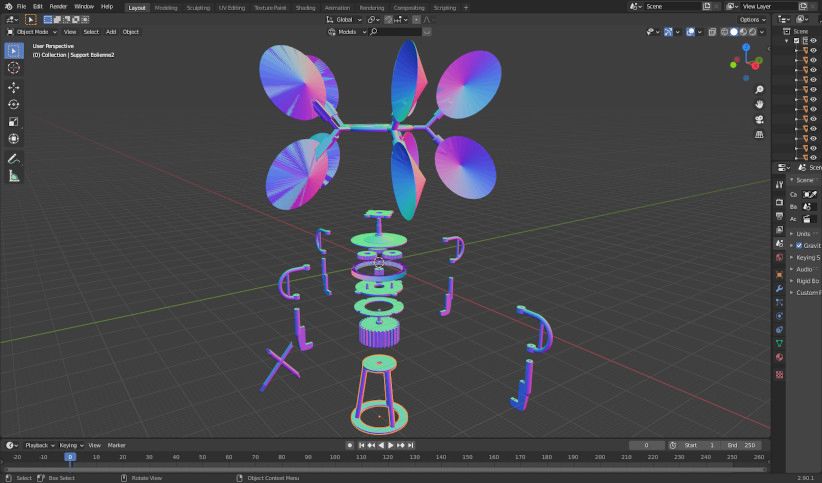The height and width of the screenshot is (483, 822).
Task: Open the Models filter dropdown
Action: 347,32
